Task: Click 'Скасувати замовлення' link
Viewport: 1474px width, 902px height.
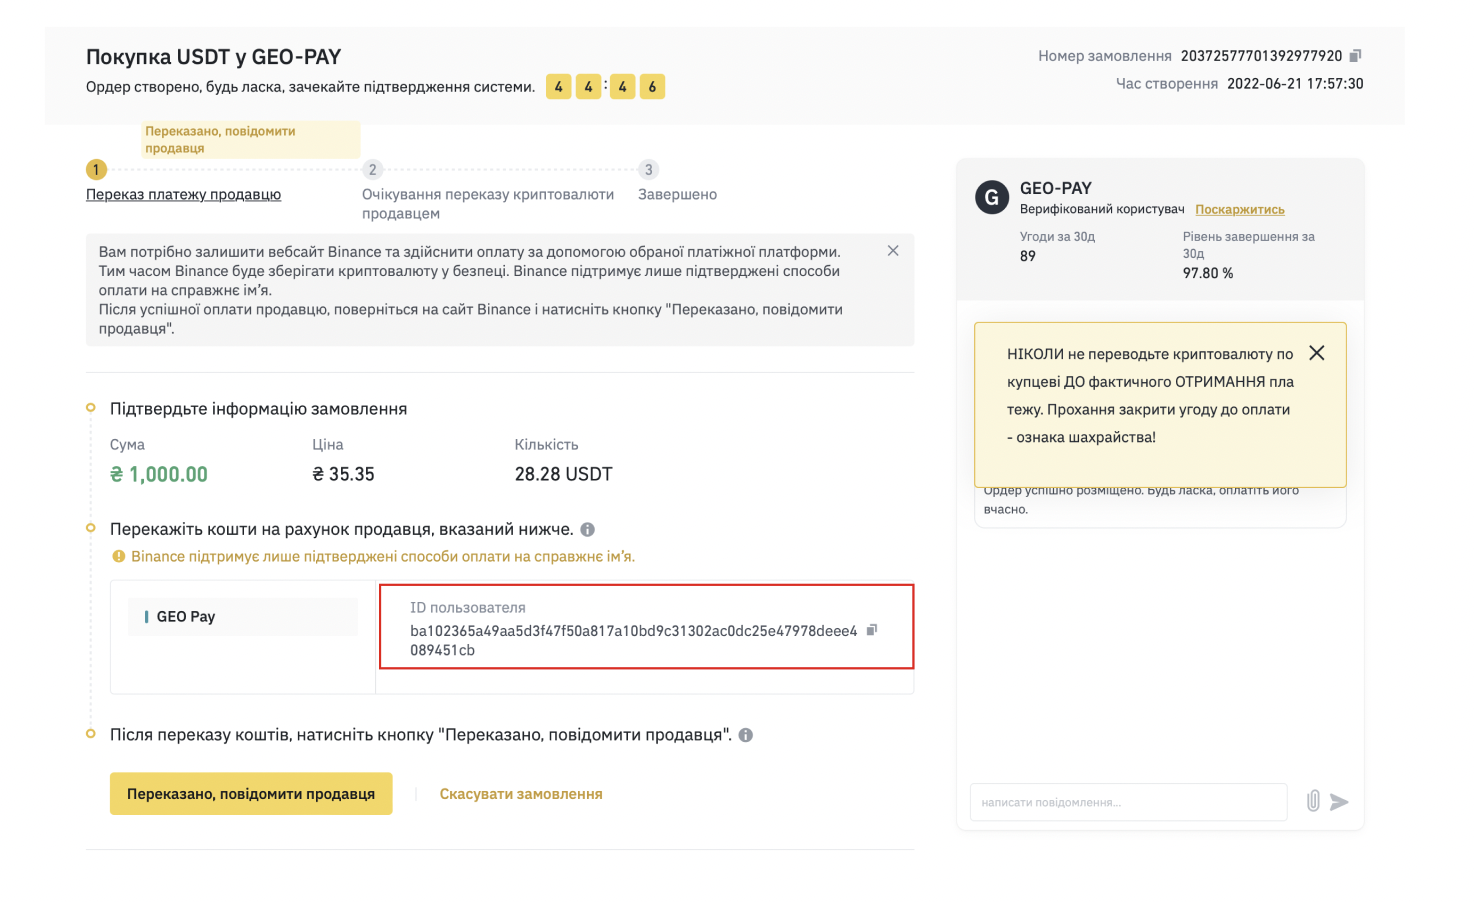Action: (521, 794)
